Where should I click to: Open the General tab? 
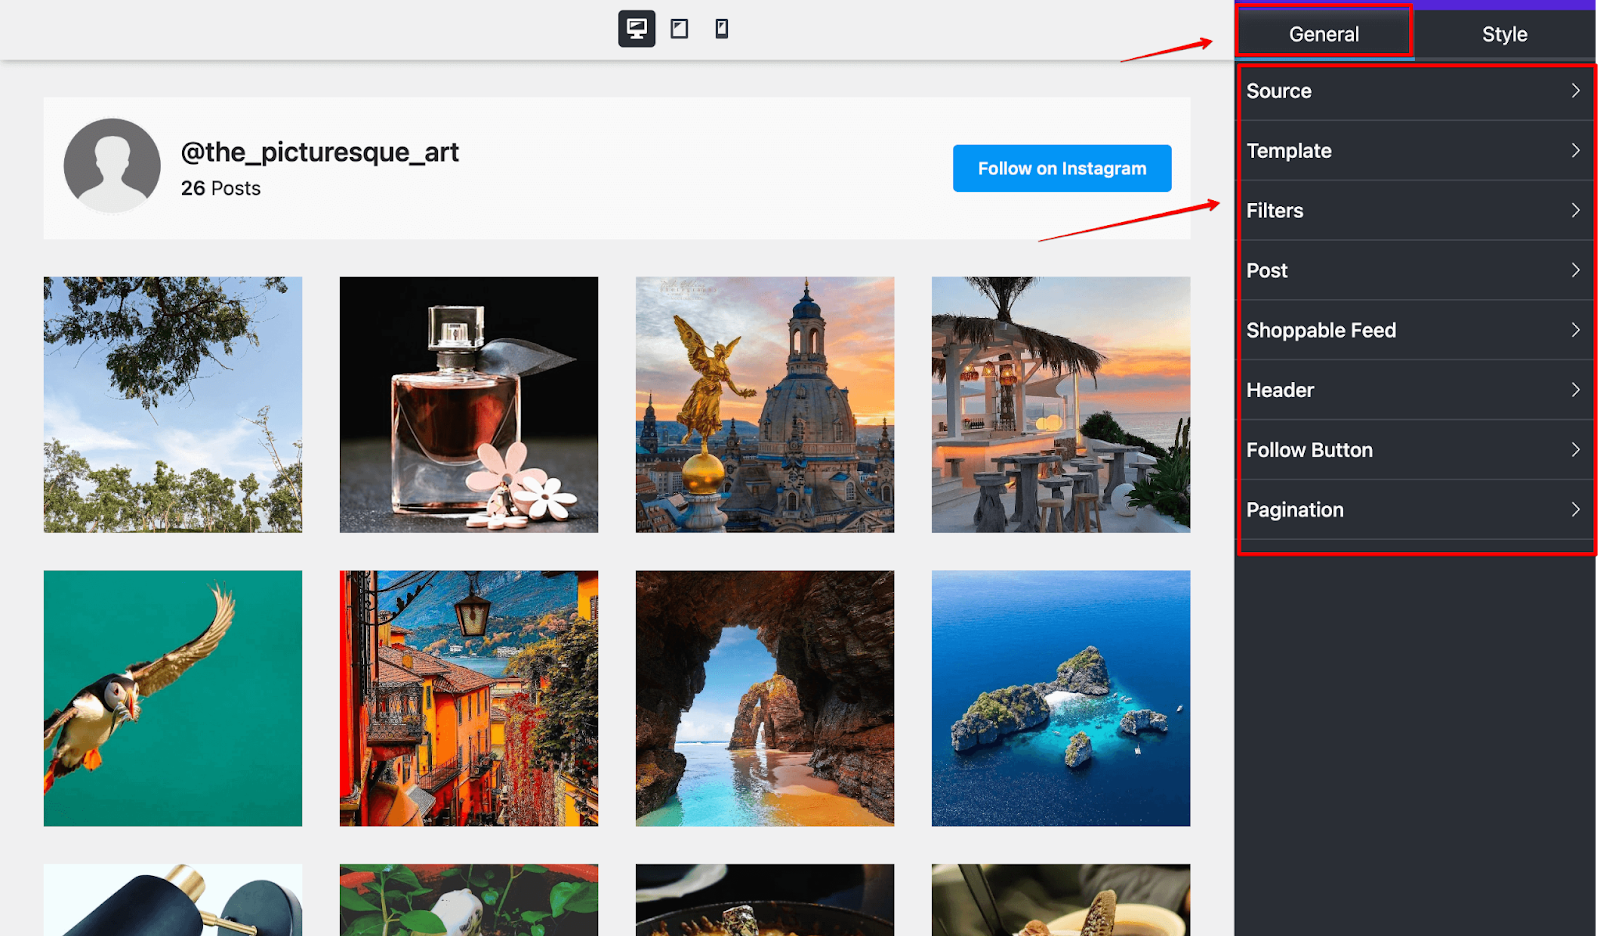tap(1324, 34)
